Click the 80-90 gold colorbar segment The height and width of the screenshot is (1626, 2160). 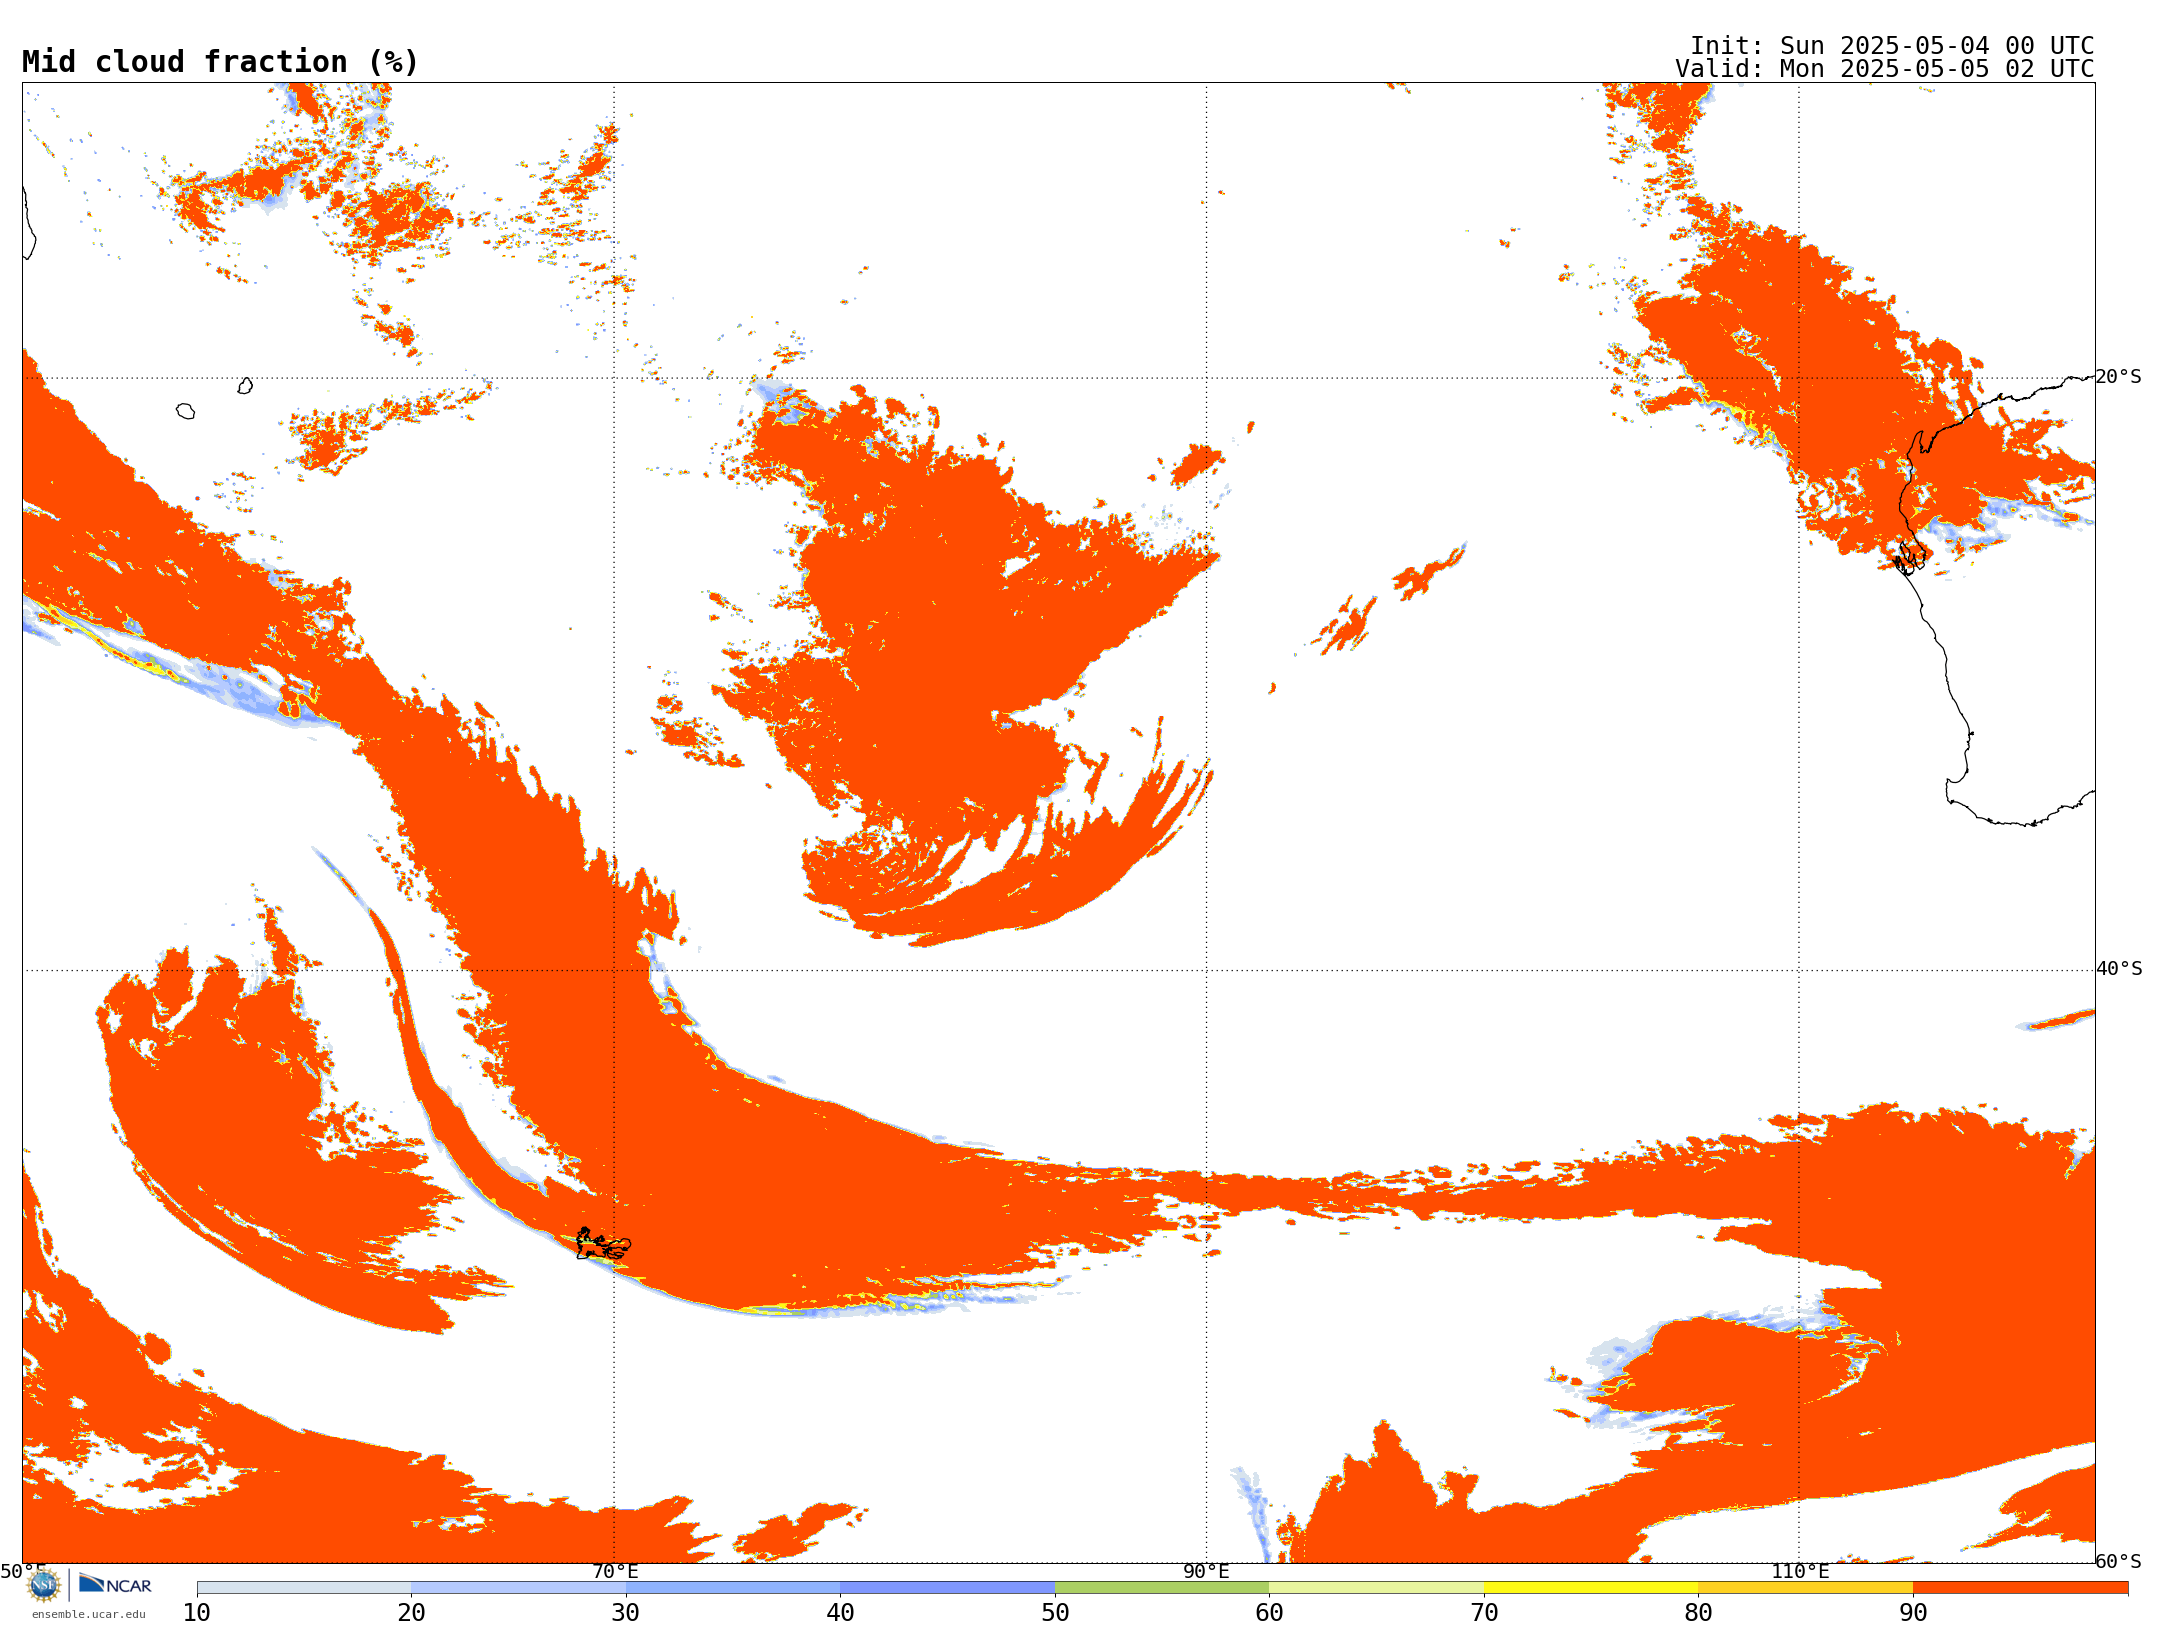pos(1805,1588)
